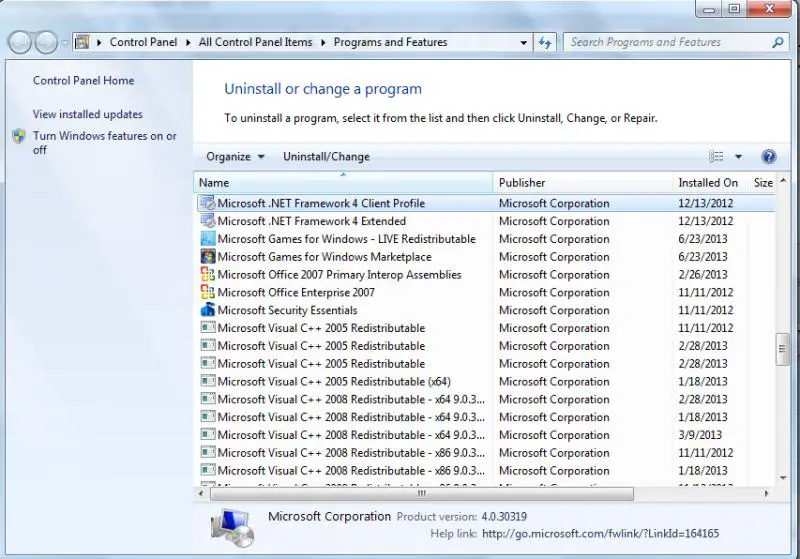Click Control Panel breadcrumb in address bar
Viewport: 800px width, 559px height.
coord(143,42)
